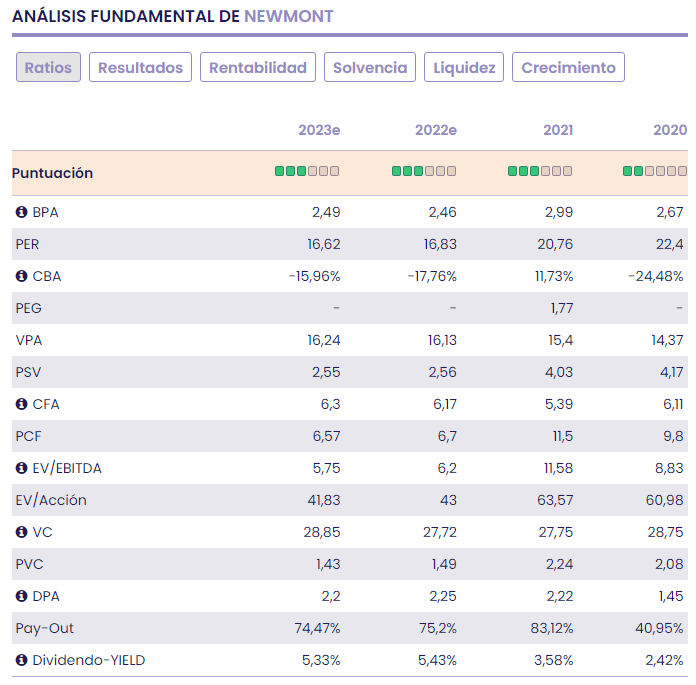Open the Rentabilidad tab
Image resolution: width=696 pixels, height=685 pixels.
click(x=257, y=68)
